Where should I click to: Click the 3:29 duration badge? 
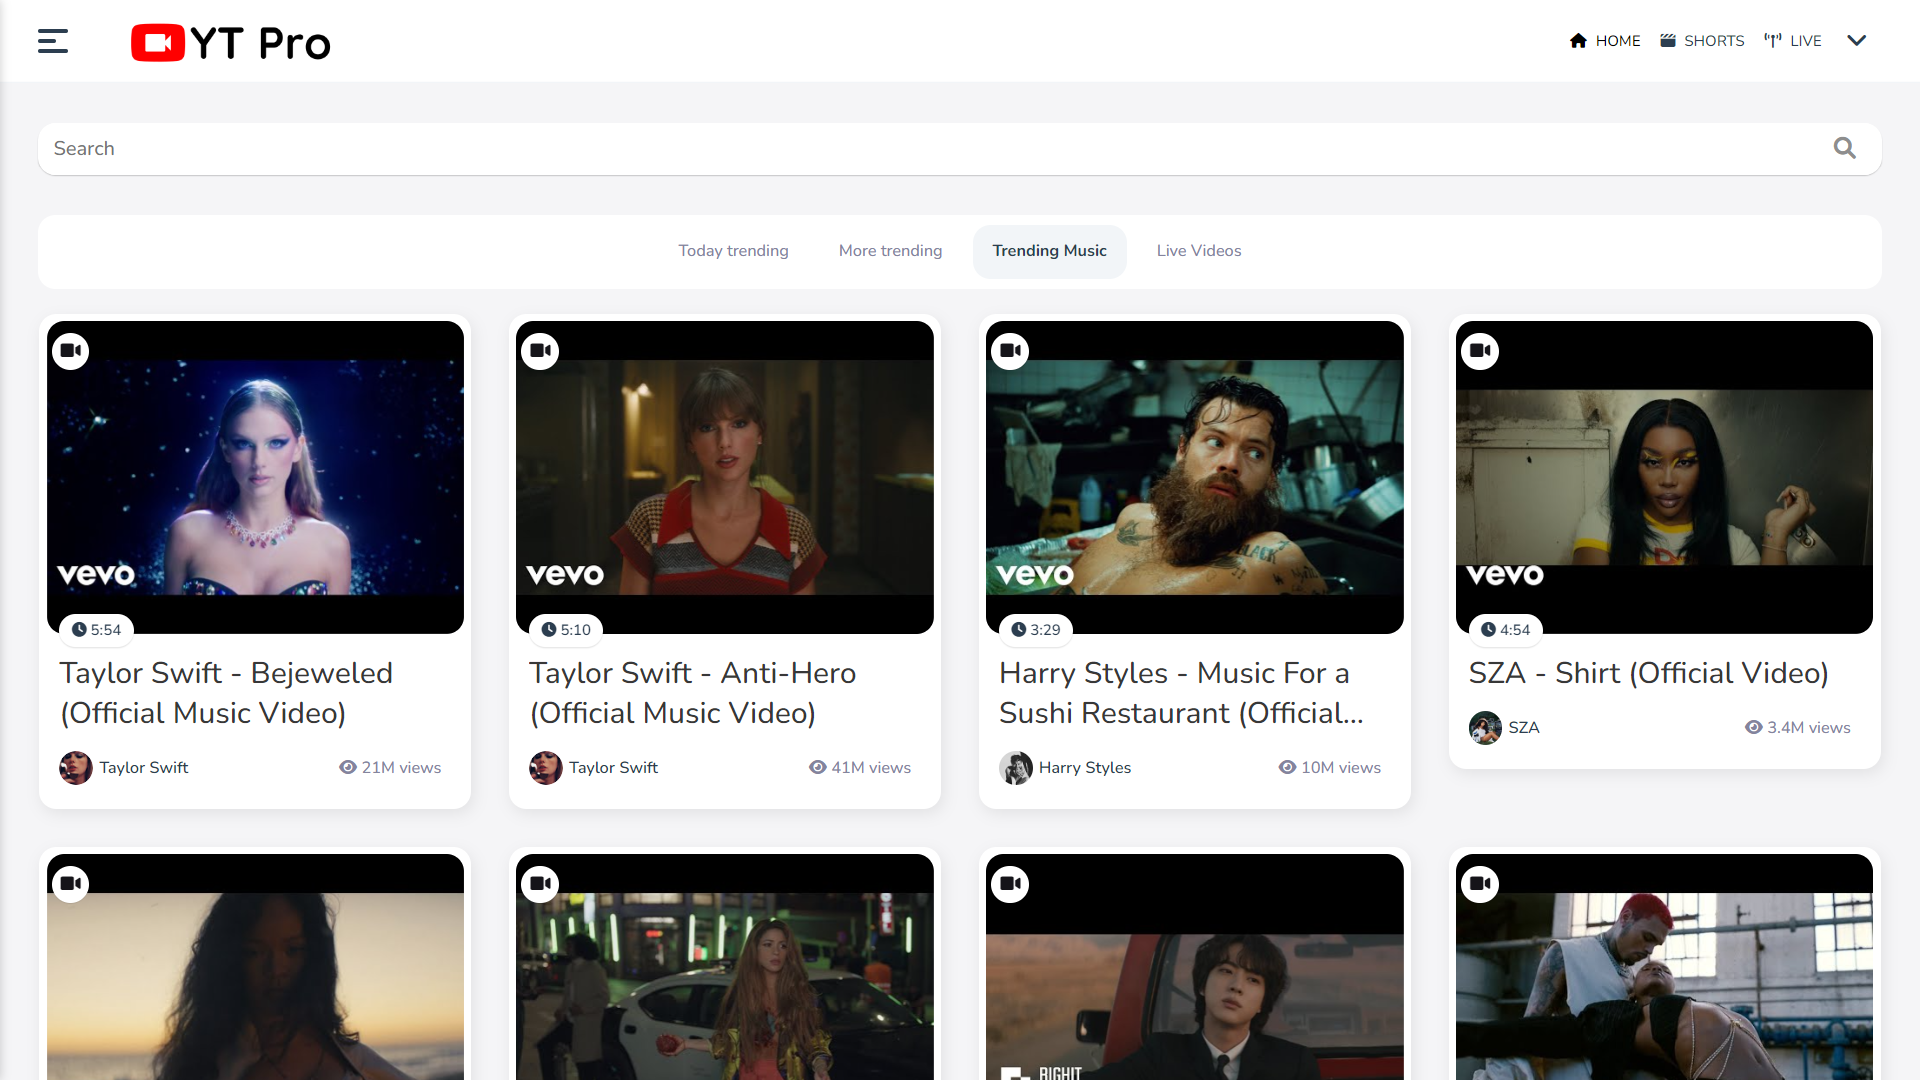point(1036,630)
